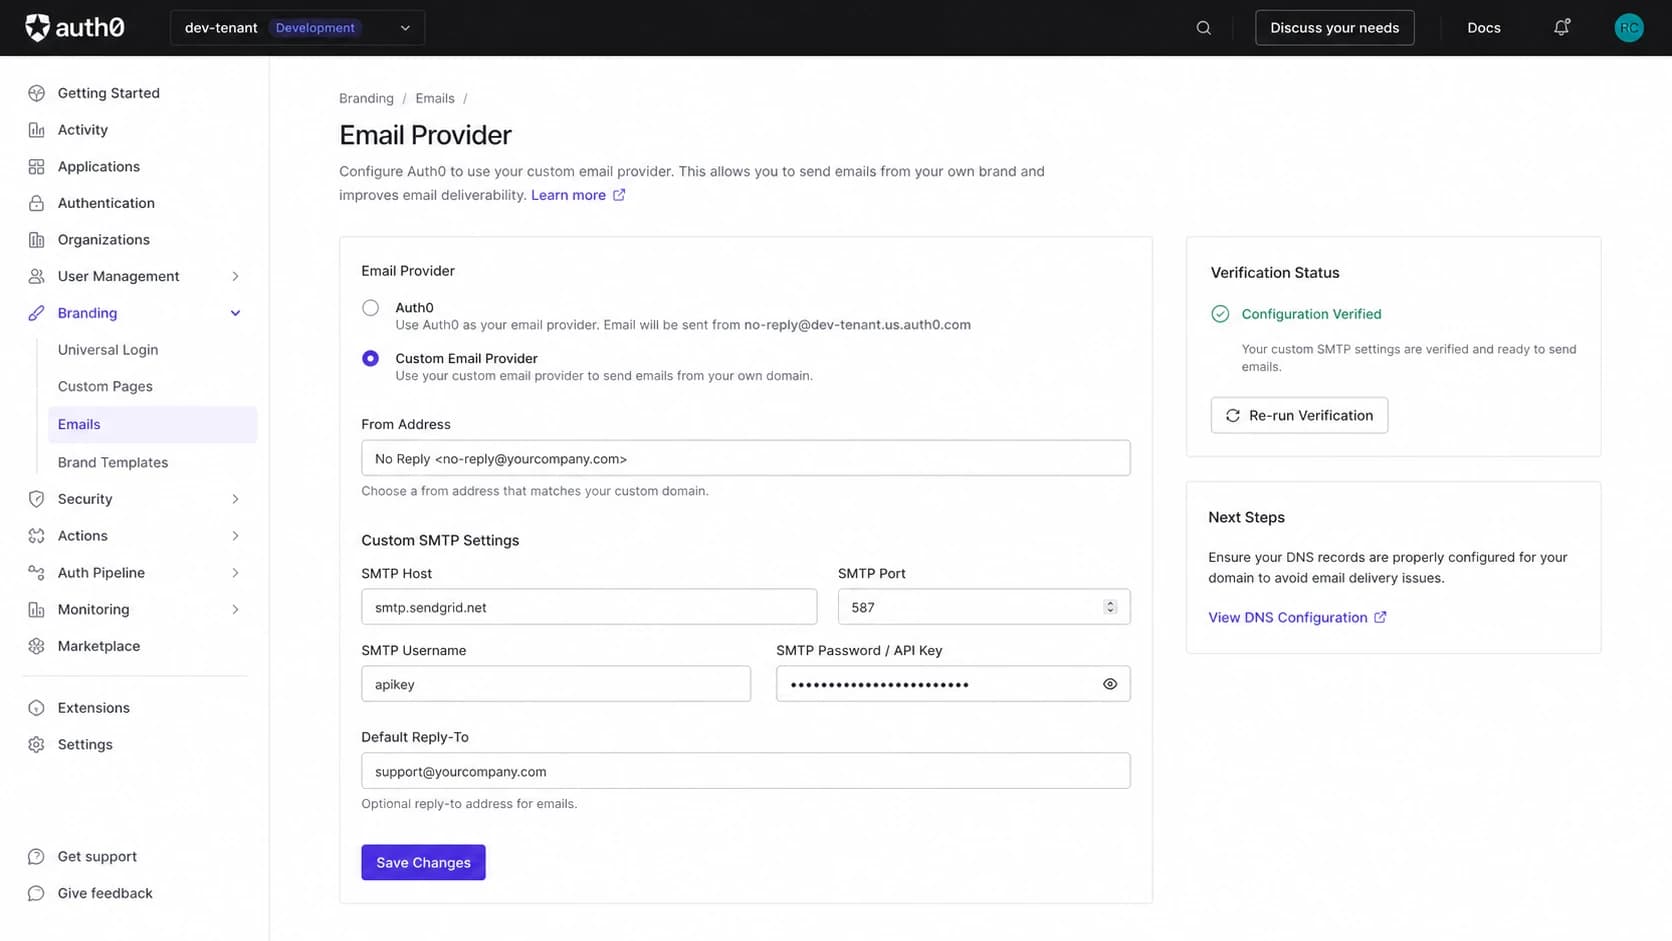1672x941 pixels.
Task: Focus the SMTP Host field
Action: (589, 607)
